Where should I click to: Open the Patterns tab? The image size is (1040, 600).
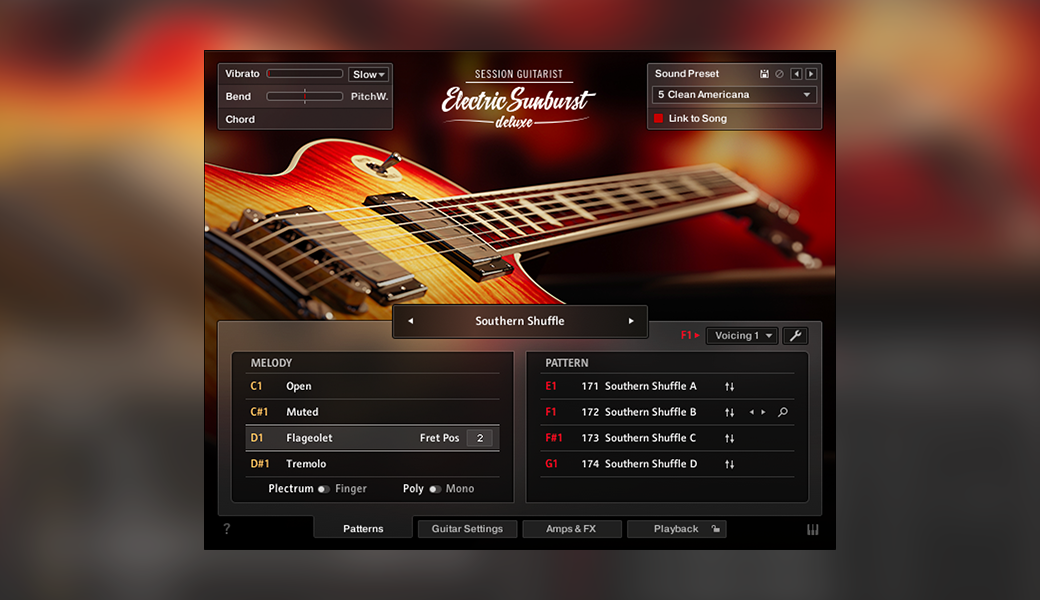(363, 528)
